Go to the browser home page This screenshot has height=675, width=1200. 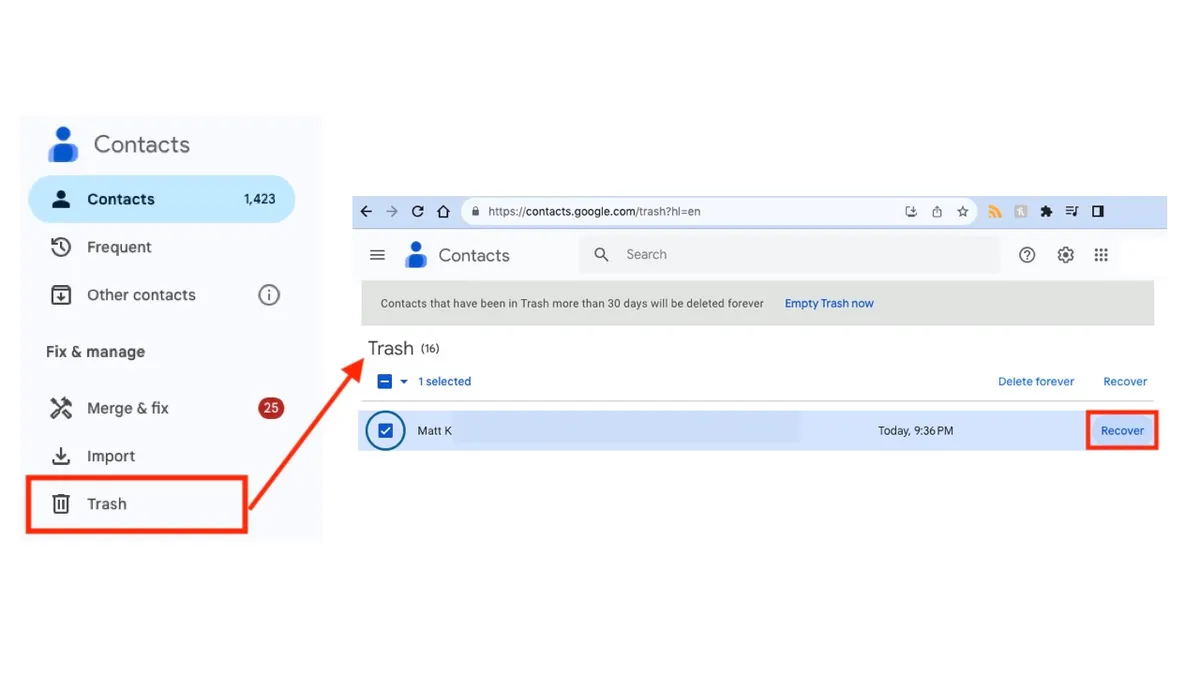(443, 212)
